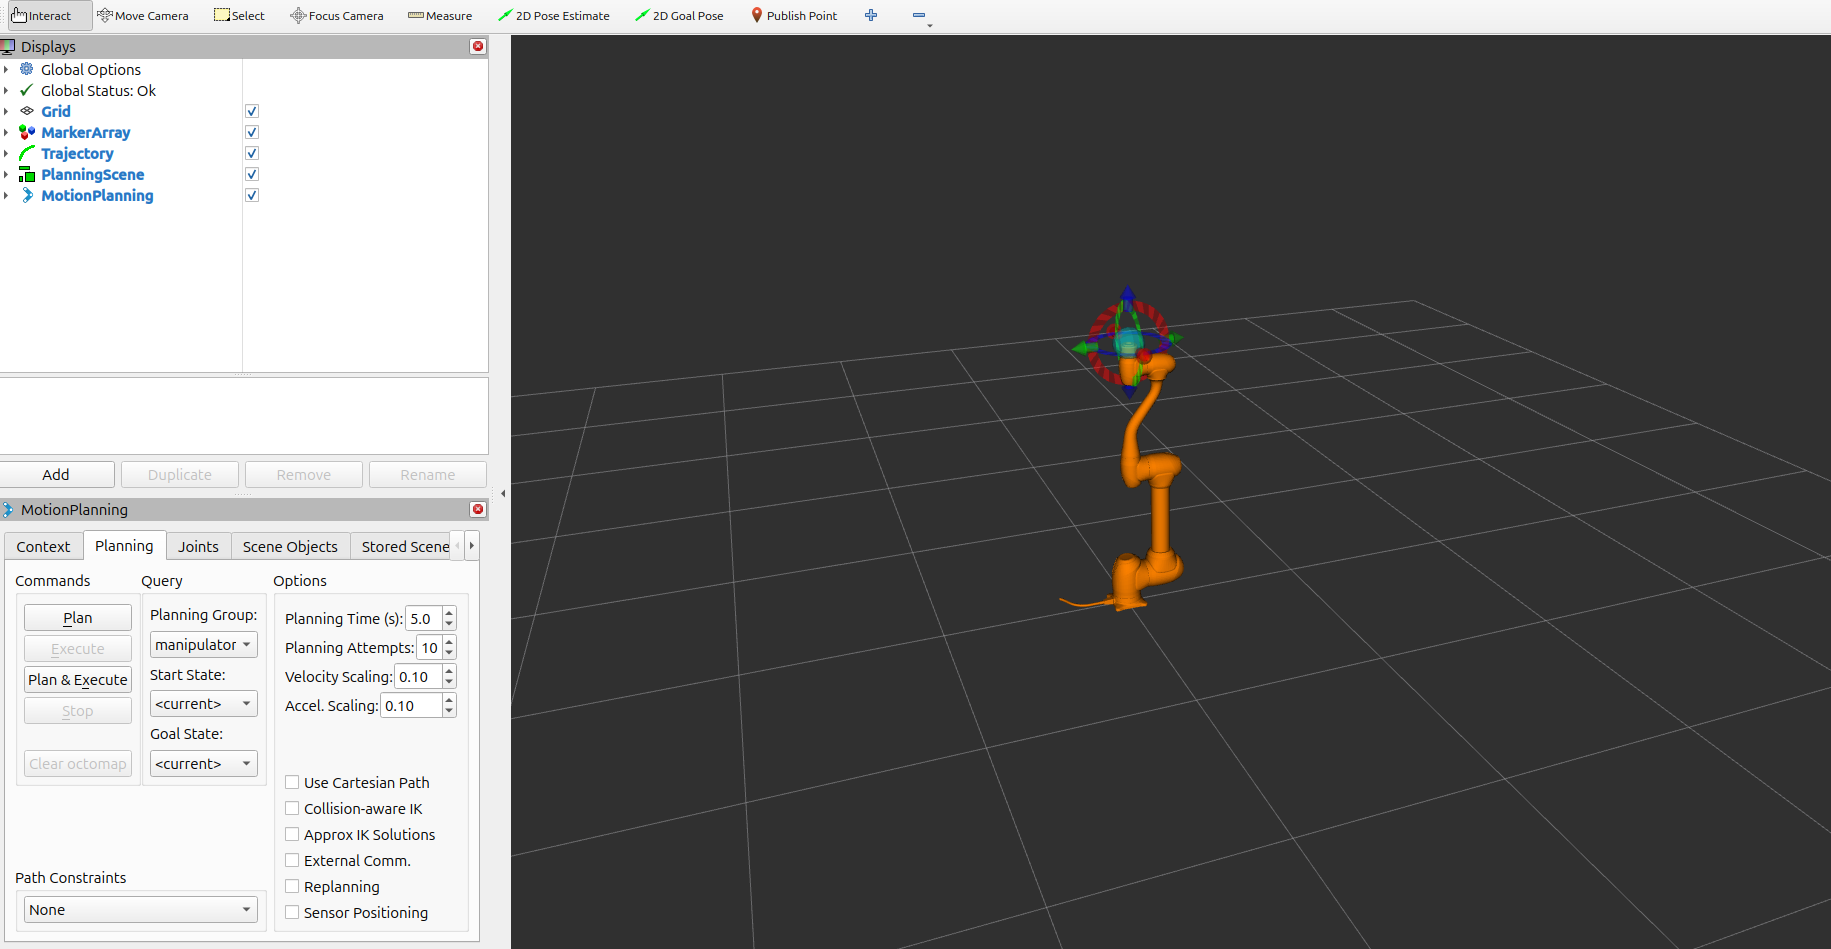Image resolution: width=1831 pixels, height=949 pixels.
Task: Click the Accel. Scaling value field
Action: pos(410,706)
